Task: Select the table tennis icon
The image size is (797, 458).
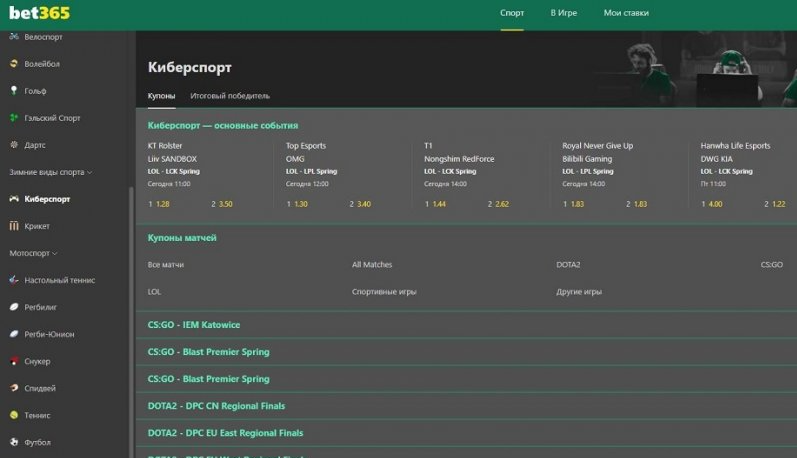Action: click(x=14, y=280)
